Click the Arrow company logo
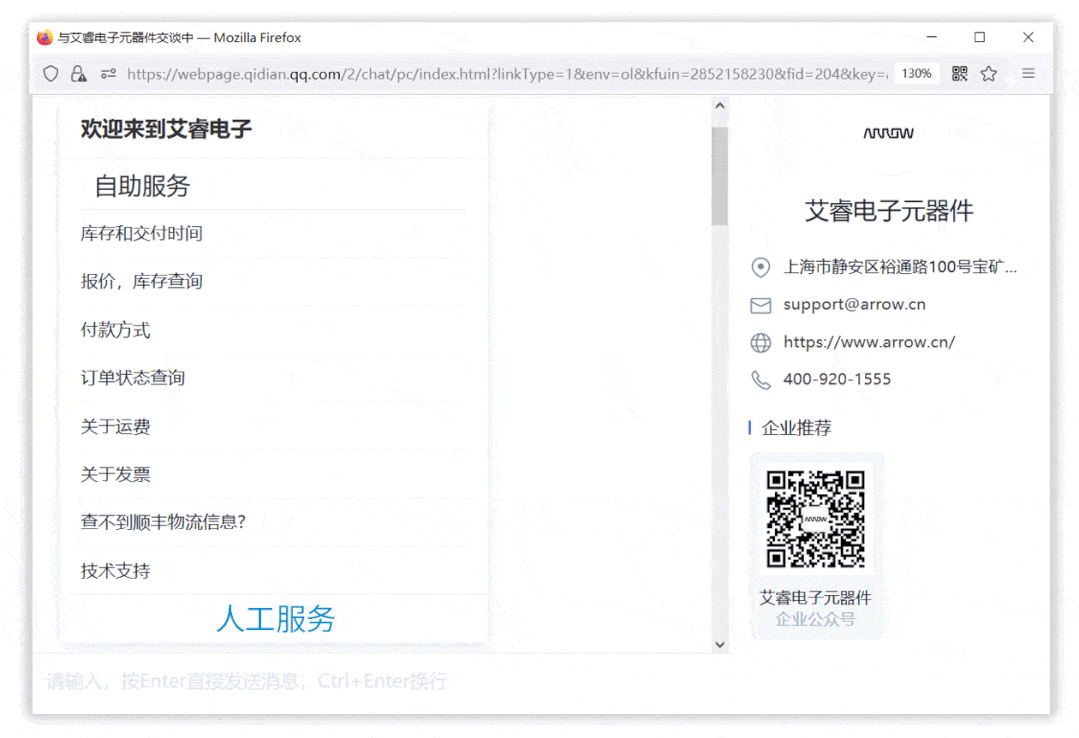Image resolution: width=1079 pixels, height=738 pixels. coord(888,133)
